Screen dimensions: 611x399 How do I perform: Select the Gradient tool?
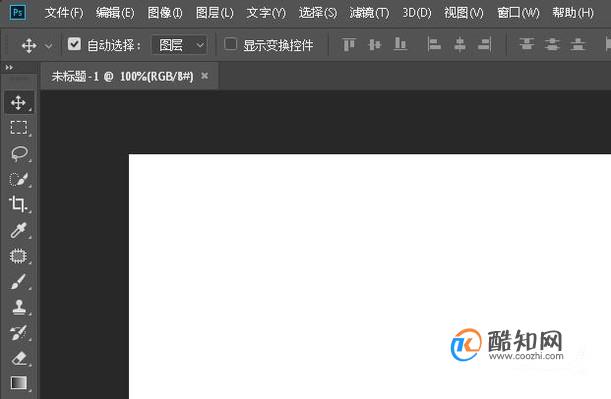tap(19, 383)
